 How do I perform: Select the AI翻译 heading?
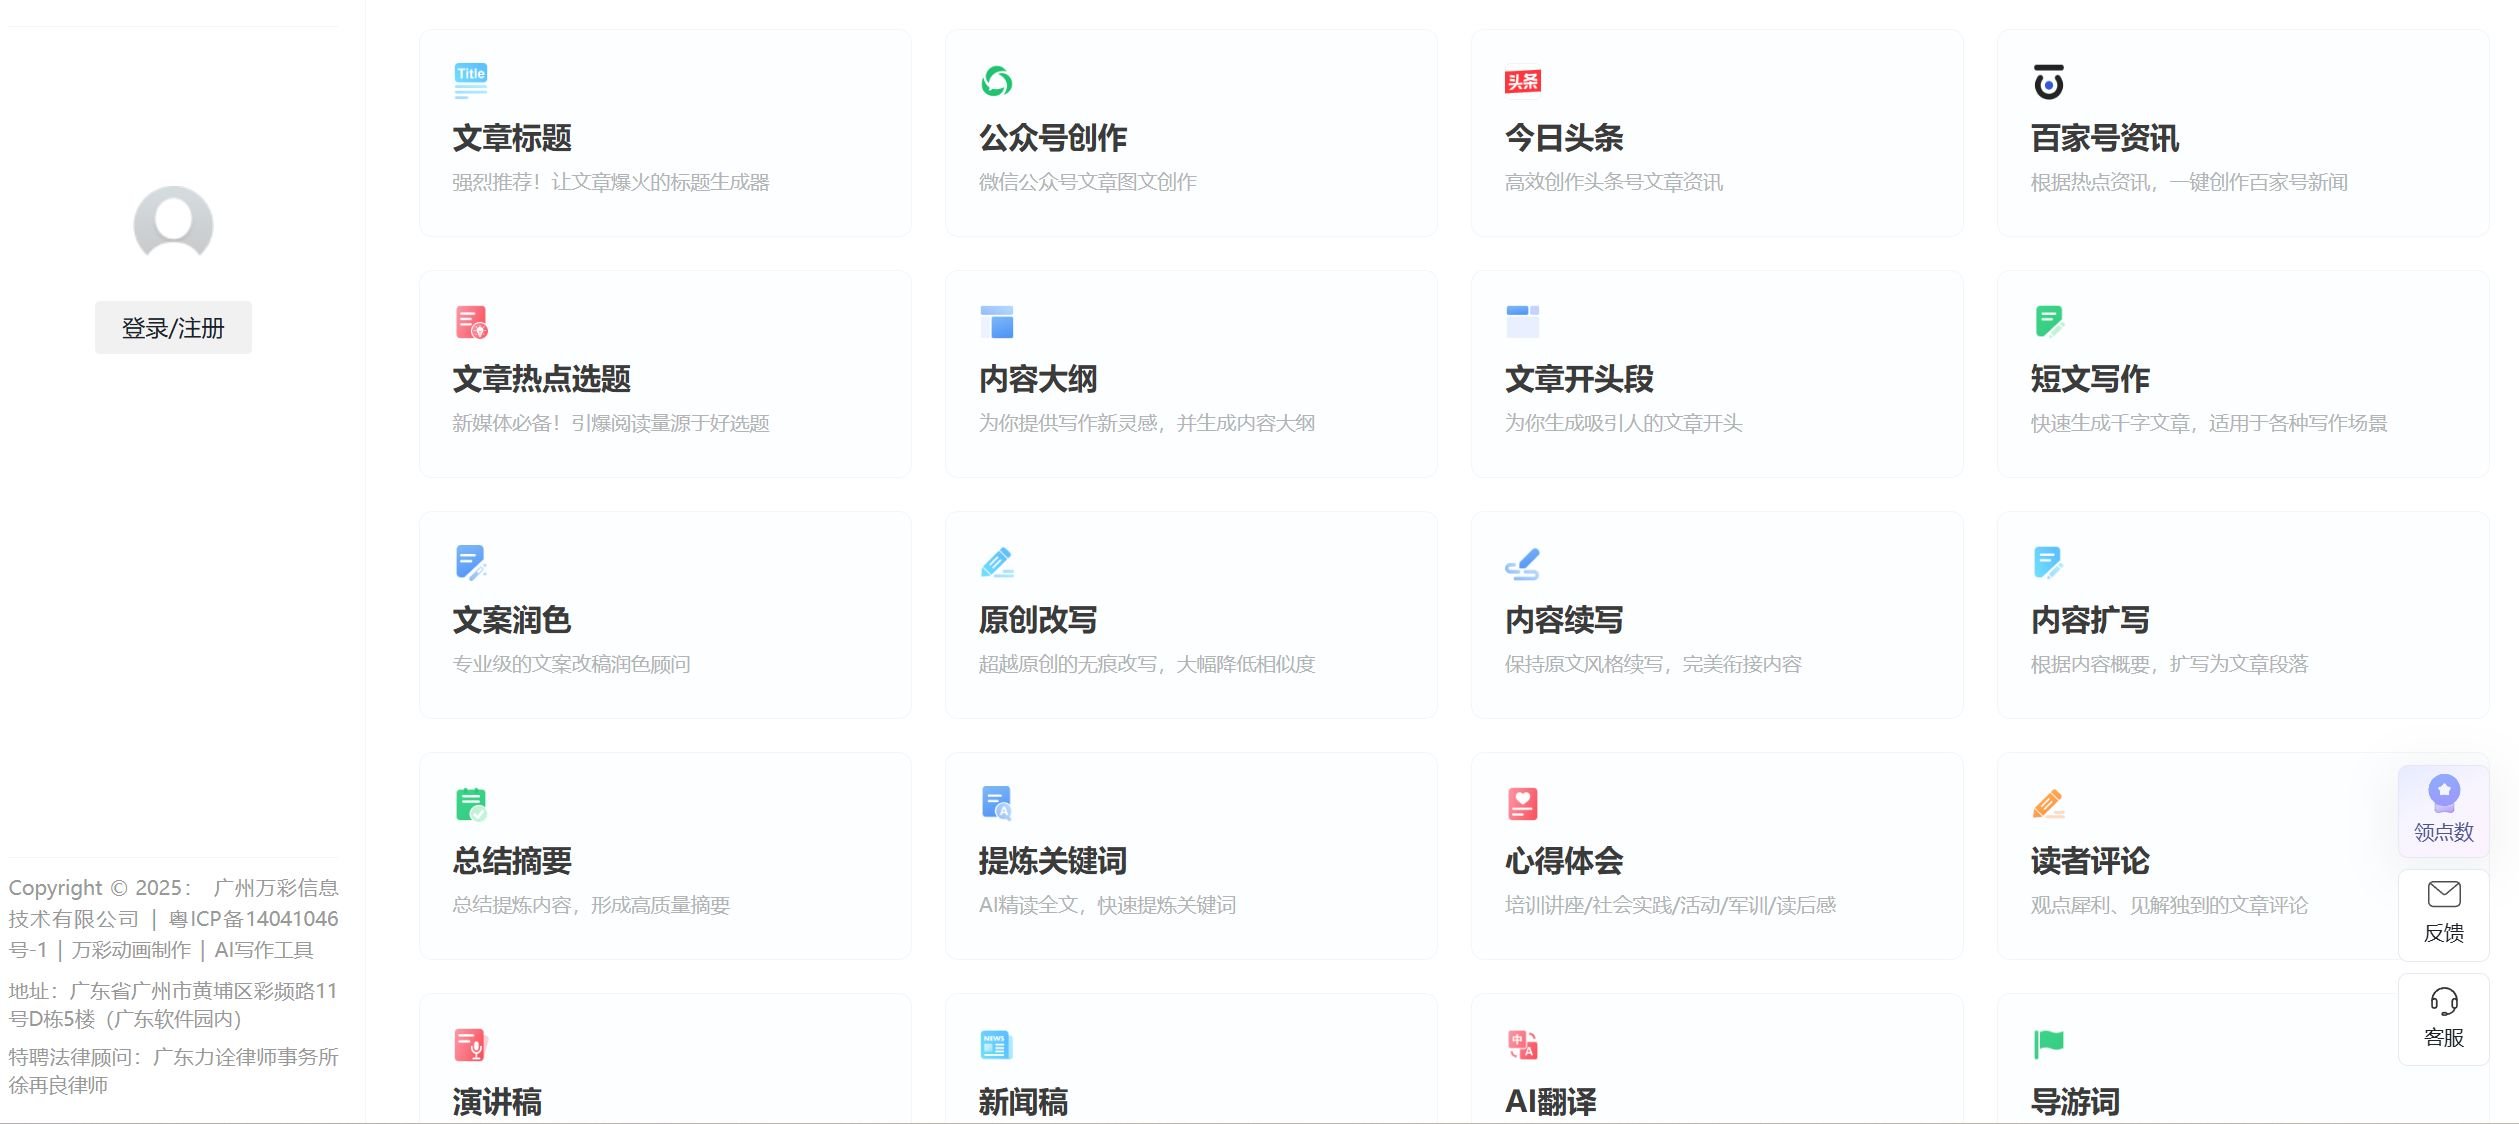1551,1102
